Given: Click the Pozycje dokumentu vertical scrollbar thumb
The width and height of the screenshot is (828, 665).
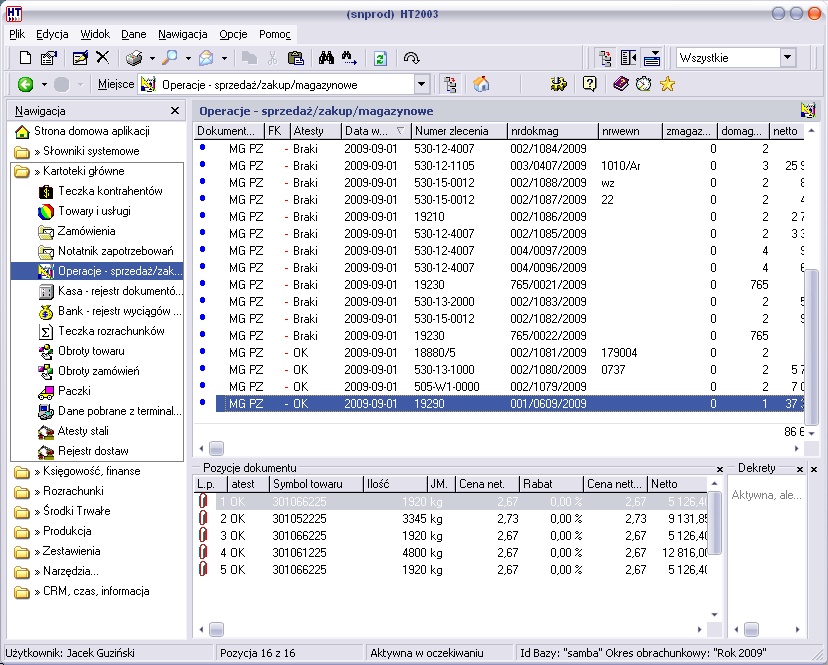Looking at the screenshot, I should [714, 523].
